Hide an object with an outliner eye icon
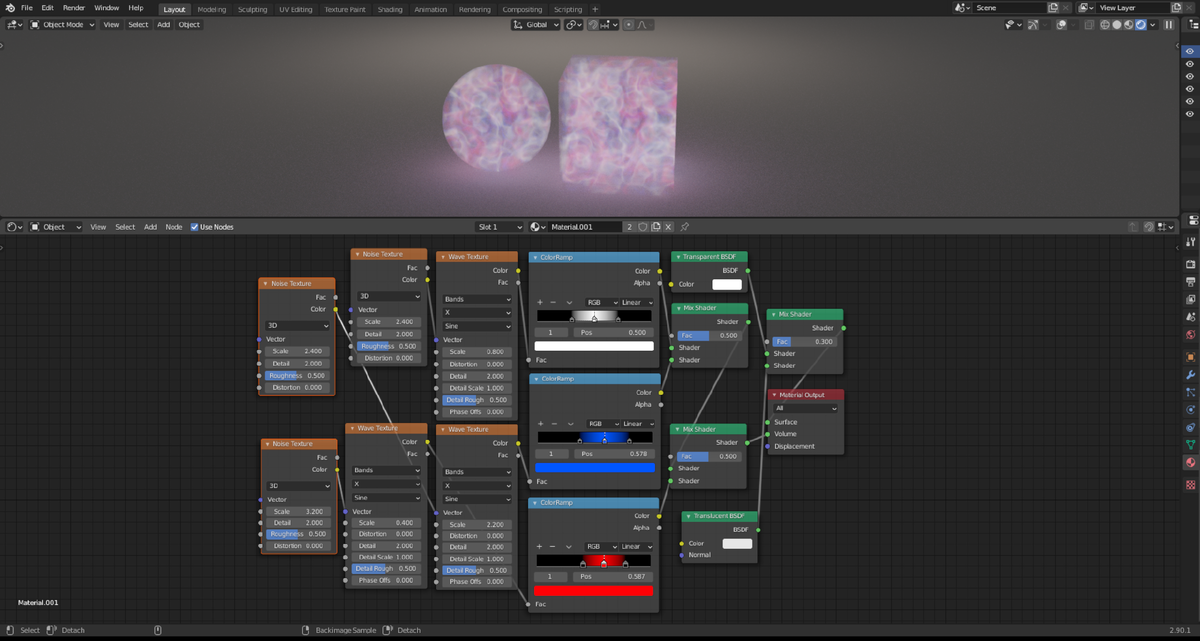The width and height of the screenshot is (1200, 641). tap(1189, 62)
